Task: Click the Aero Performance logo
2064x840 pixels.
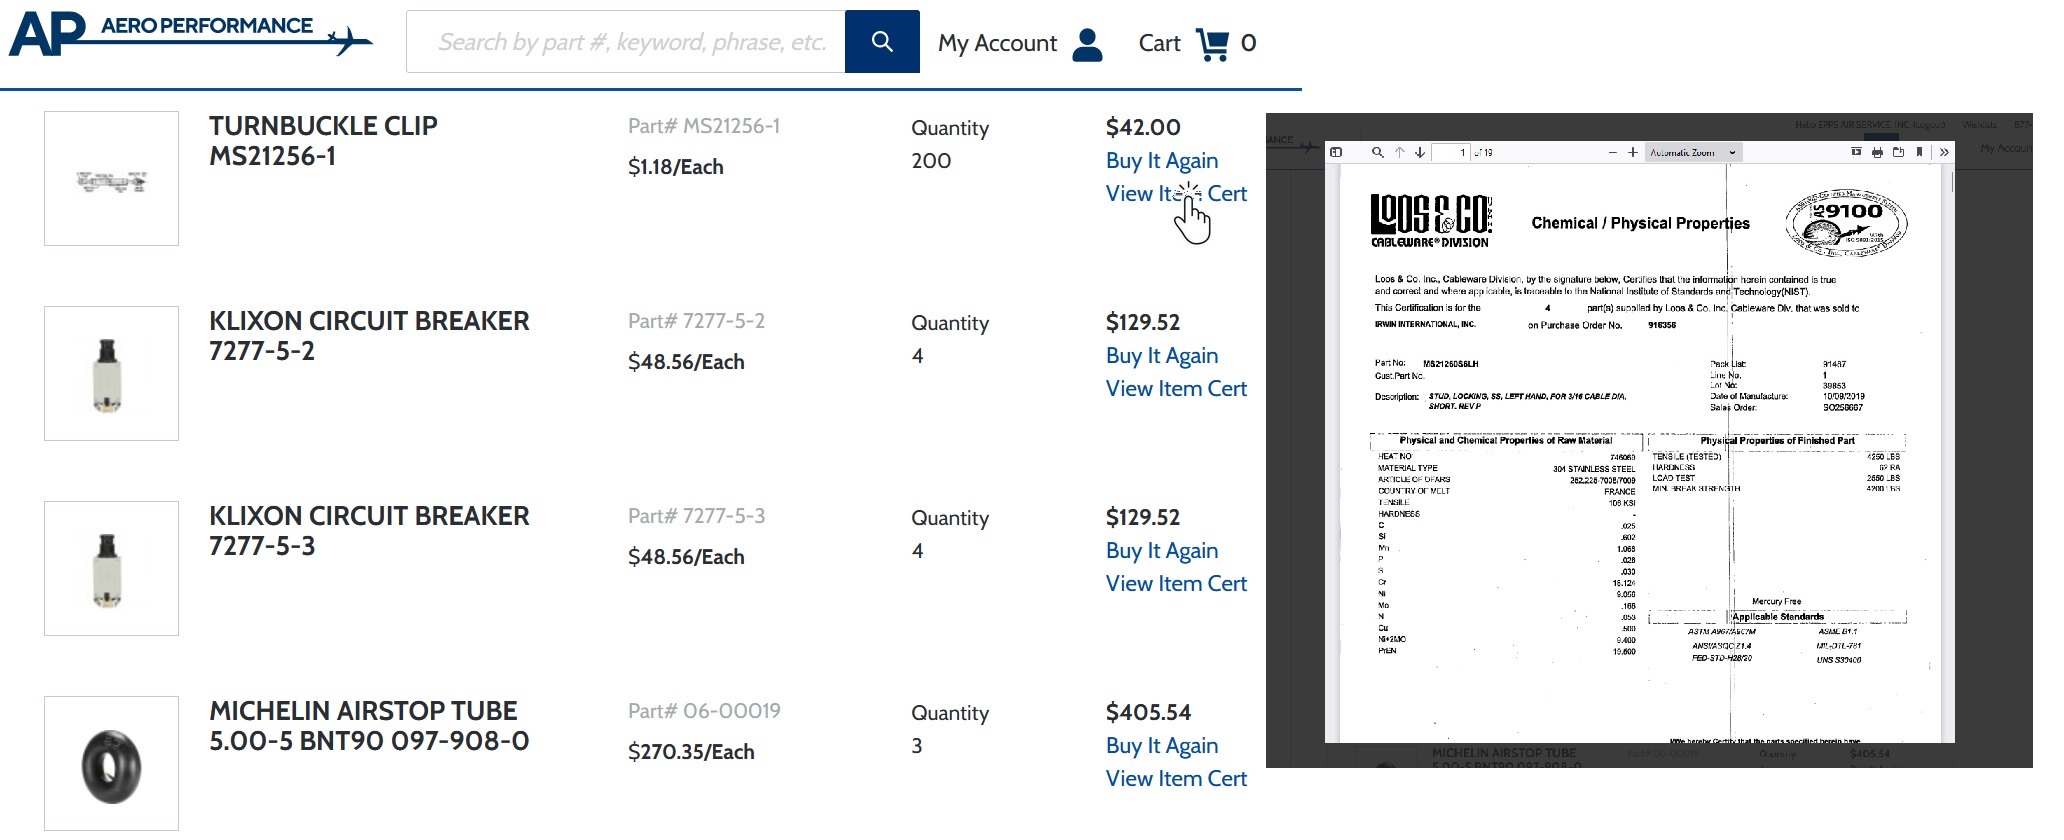Action: (190, 35)
